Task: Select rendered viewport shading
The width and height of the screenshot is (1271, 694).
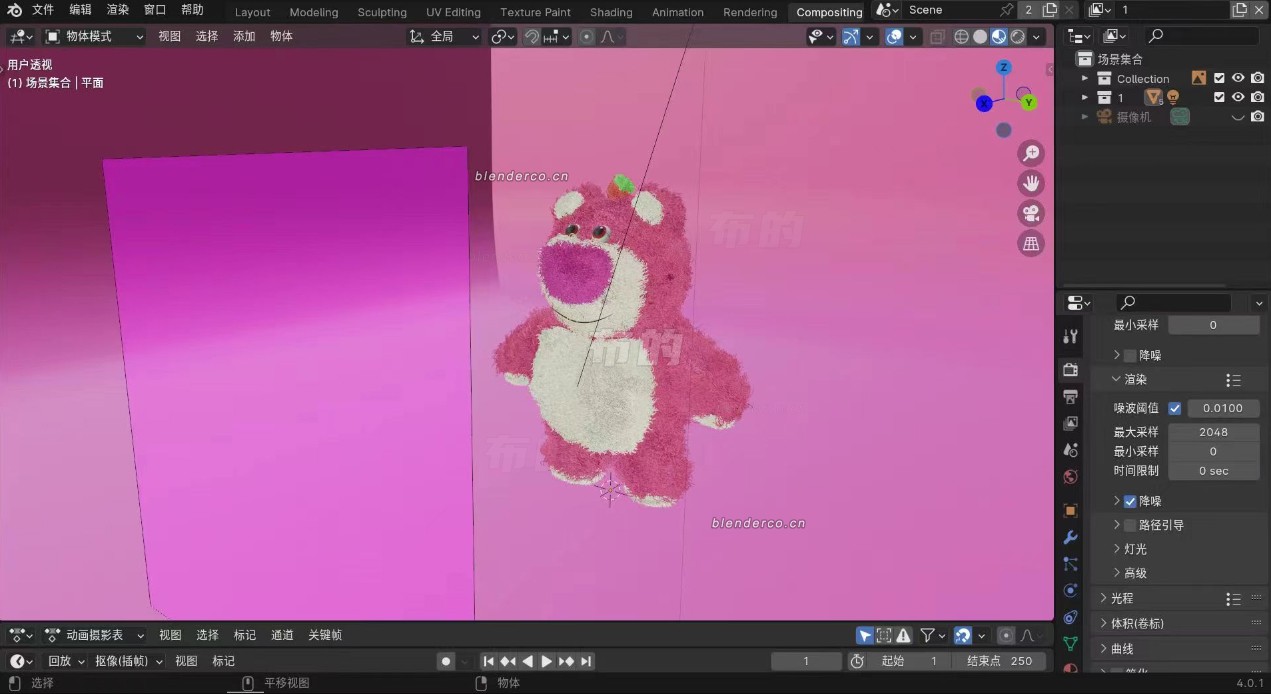Action: pyautogui.click(x=1017, y=36)
